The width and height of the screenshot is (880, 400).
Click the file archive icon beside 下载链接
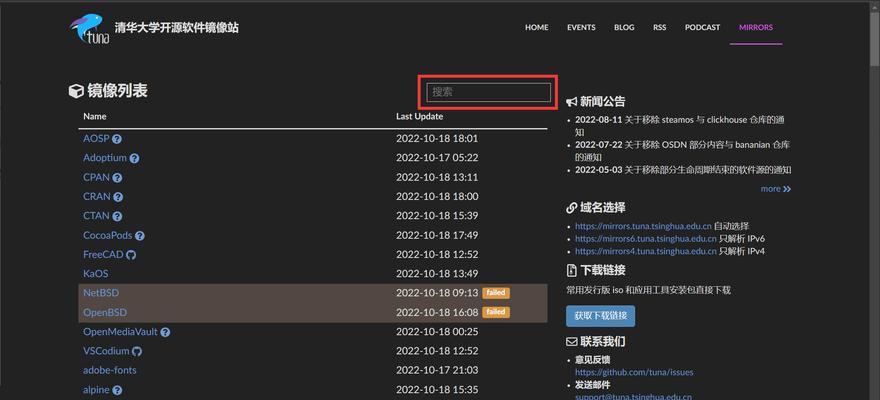pos(571,270)
